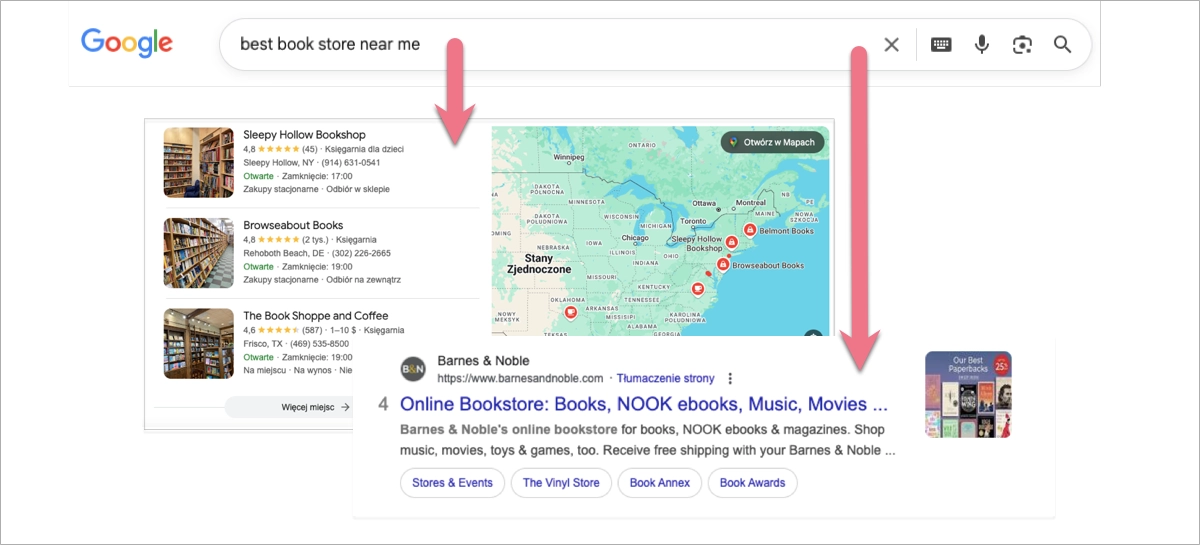Click the magnifying glass search icon
Image resolution: width=1200 pixels, height=545 pixels.
click(1063, 44)
